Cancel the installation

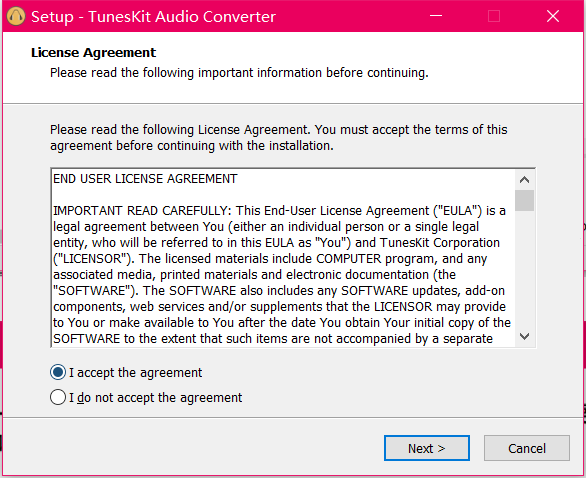[x=527, y=448]
